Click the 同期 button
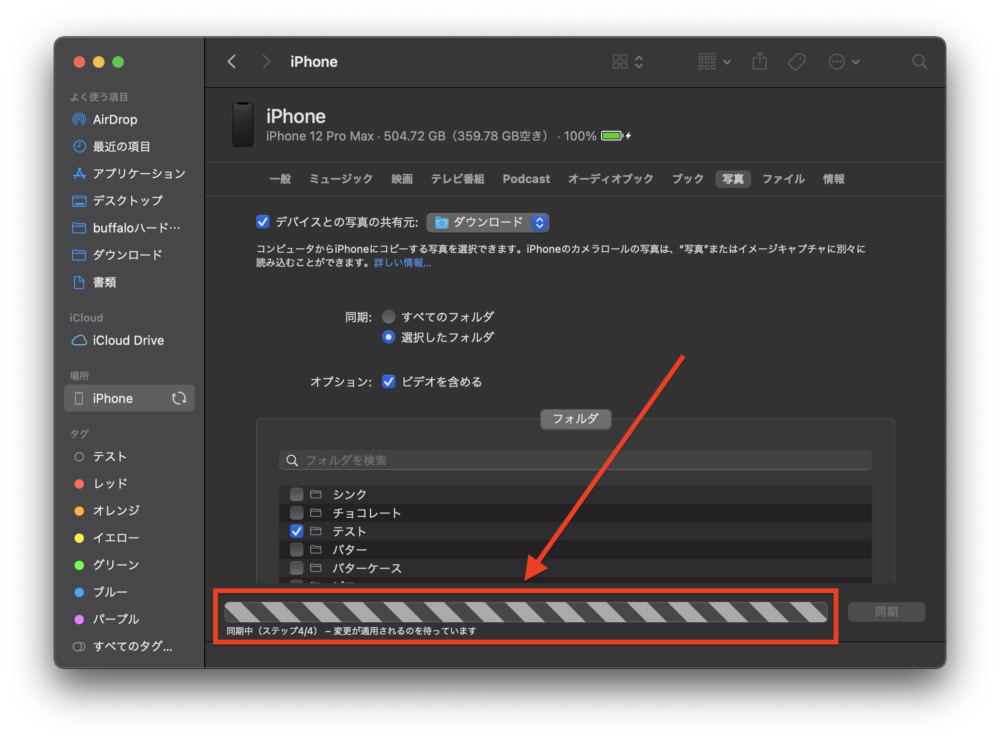The width and height of the screenshot is (1000, 740). [886, 612]
